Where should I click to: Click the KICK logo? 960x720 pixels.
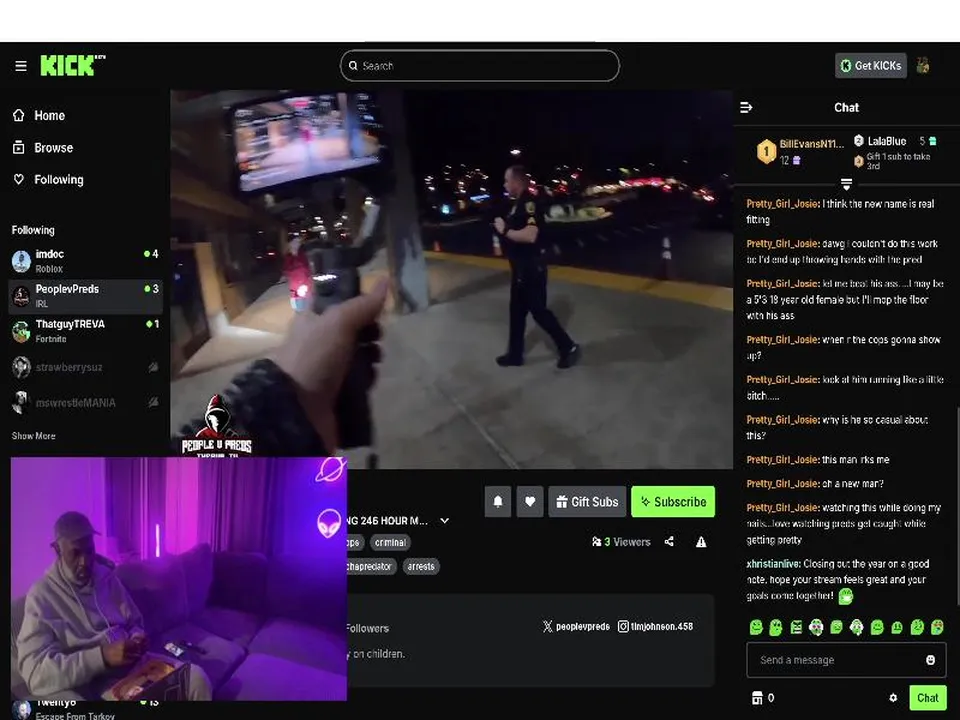coord(72,66)
